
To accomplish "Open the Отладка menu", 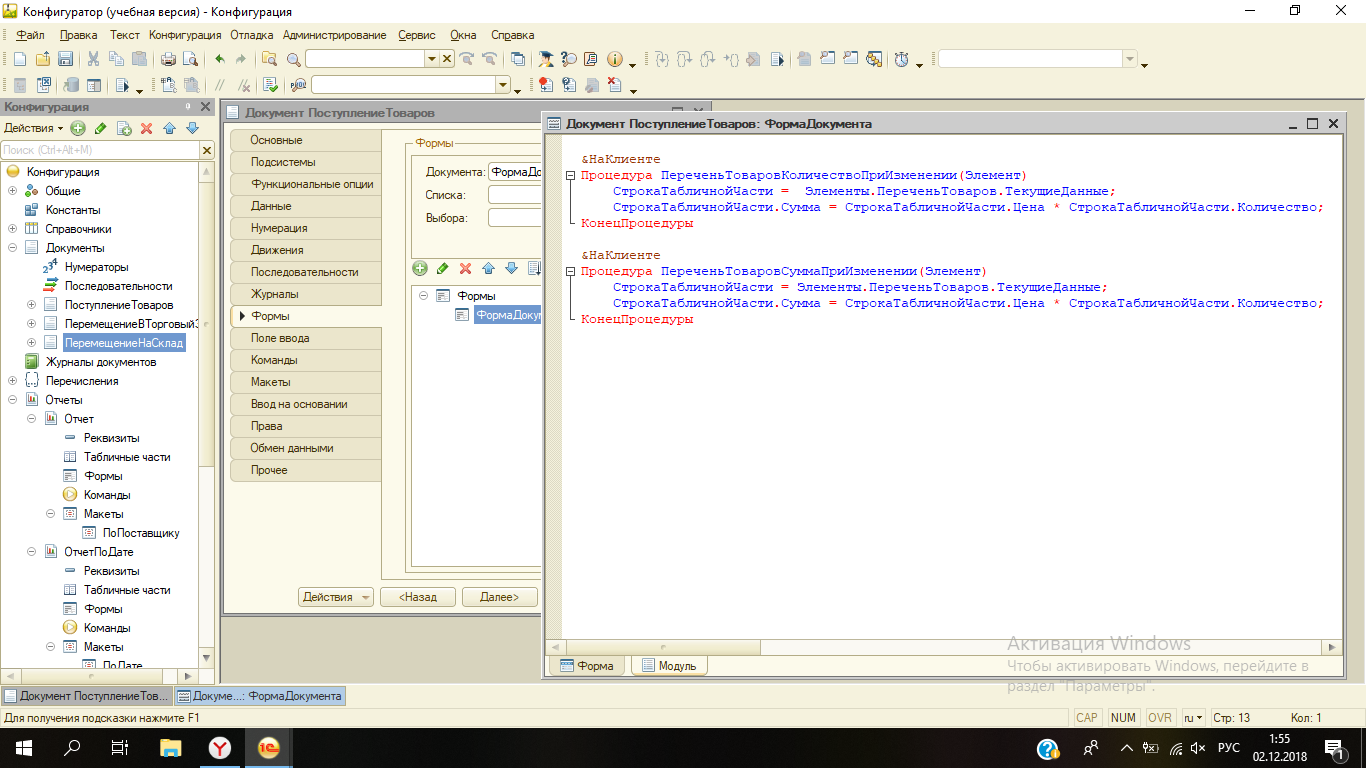I will (x=251, y=35).
